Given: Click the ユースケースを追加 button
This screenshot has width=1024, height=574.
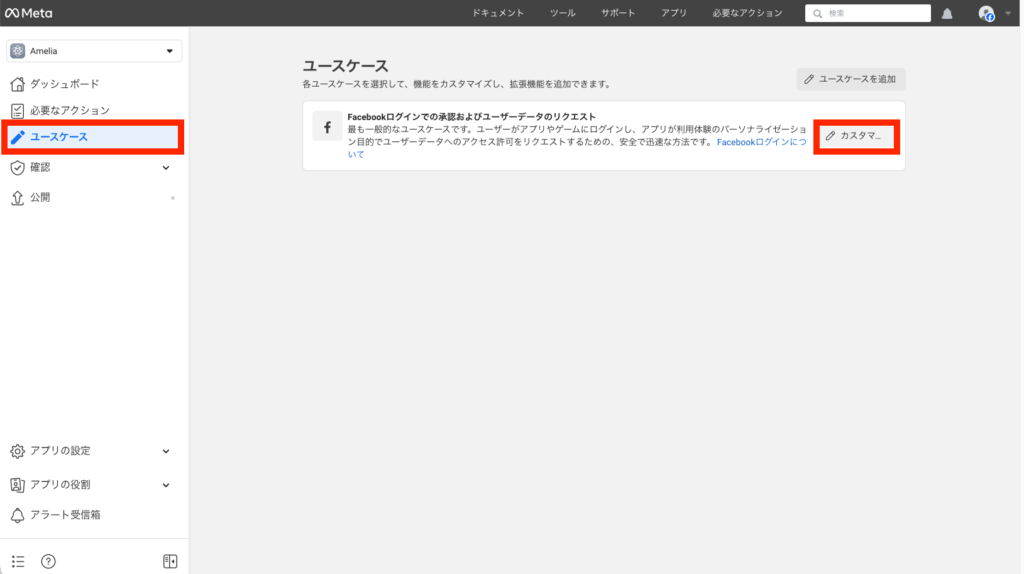Looking at the screenshot, I should click(x=851, y=79).
